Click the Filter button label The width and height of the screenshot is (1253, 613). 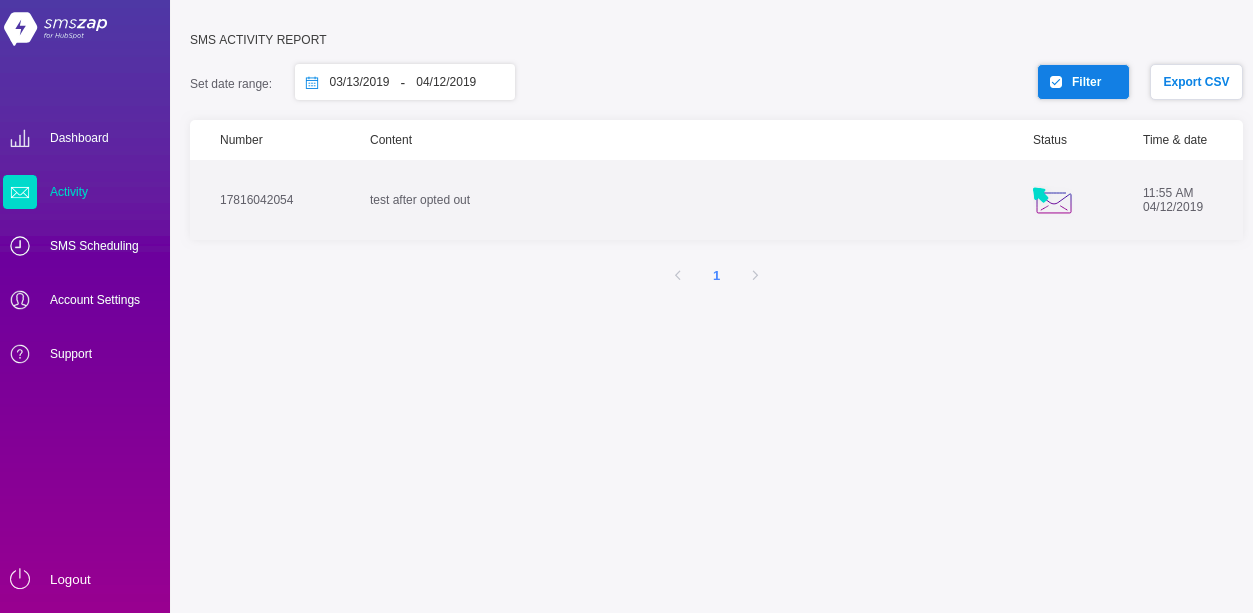[x=1086, y=82]
